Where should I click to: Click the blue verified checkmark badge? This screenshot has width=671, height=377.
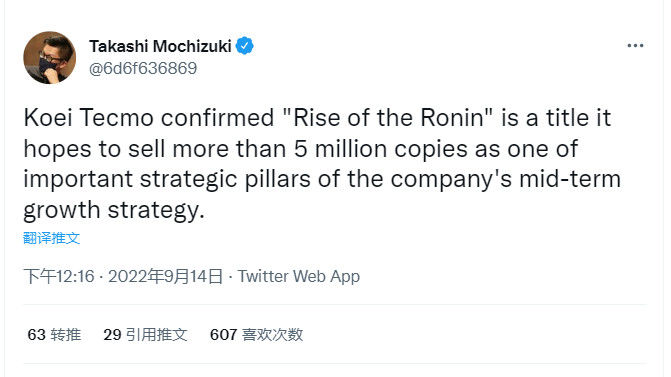[244, 46]
